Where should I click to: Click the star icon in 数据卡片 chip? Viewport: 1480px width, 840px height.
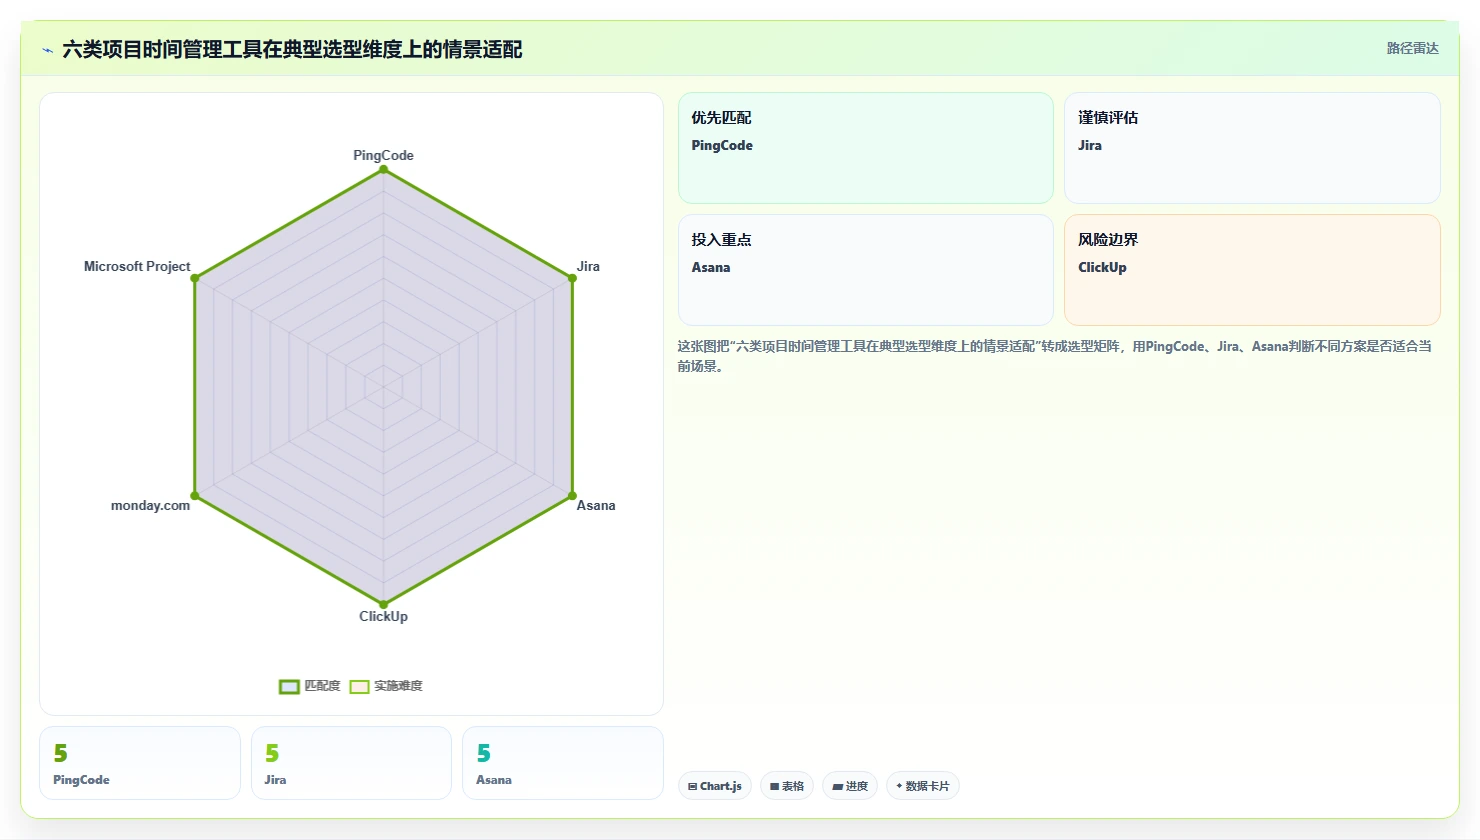[899, 786]
